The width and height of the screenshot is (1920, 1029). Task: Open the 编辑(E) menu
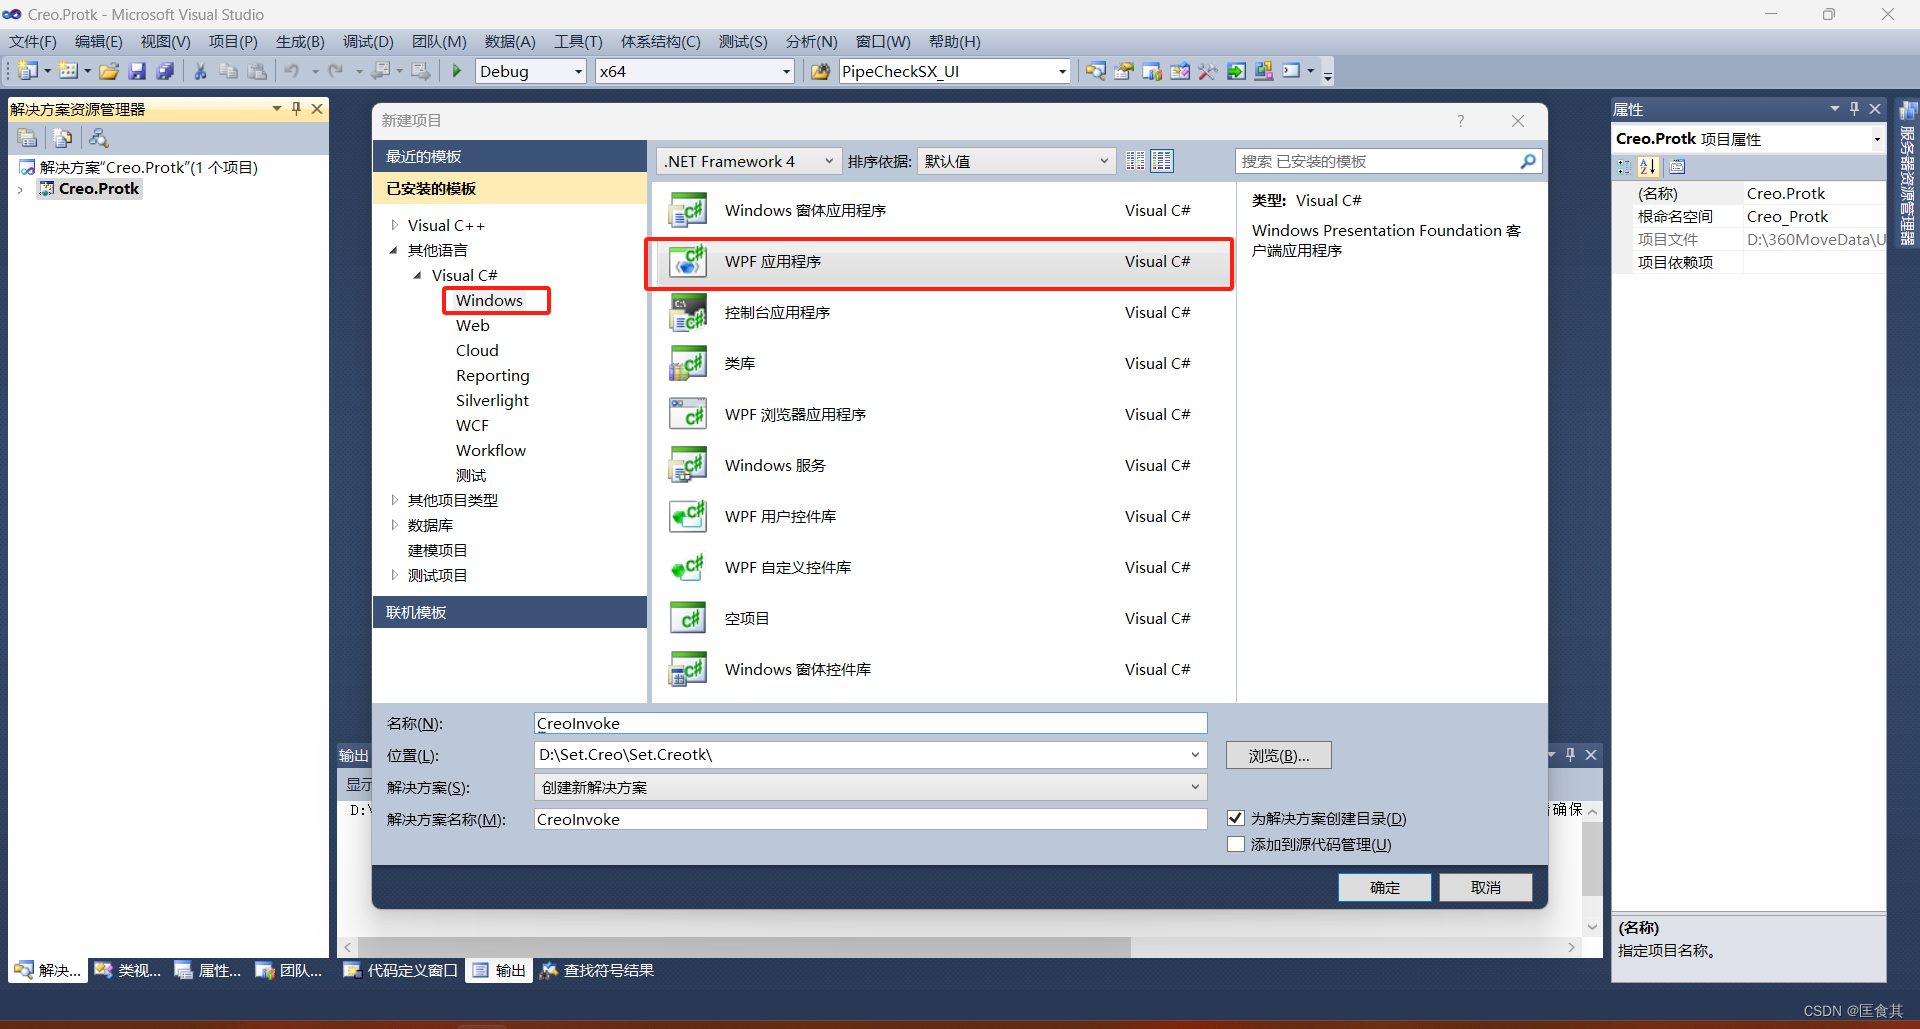(99, 42)
